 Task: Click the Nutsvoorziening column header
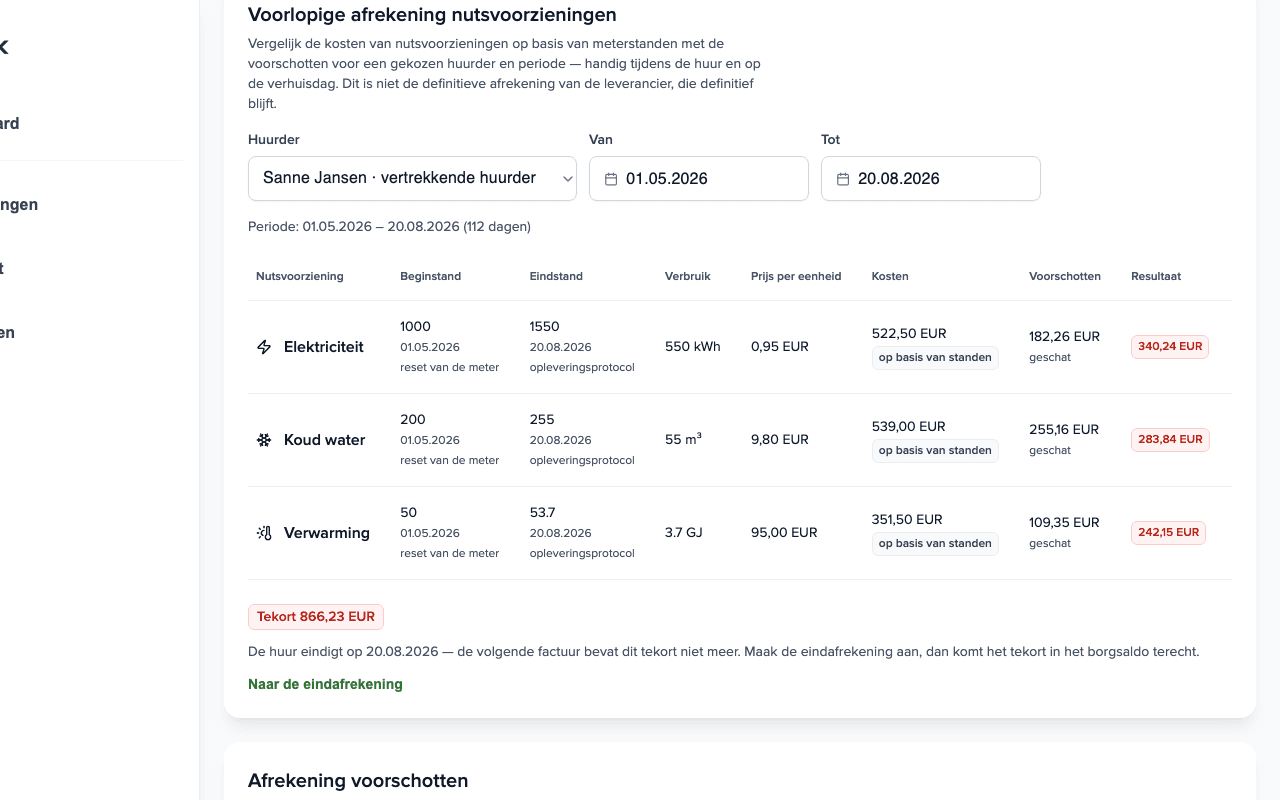point(300,276)
